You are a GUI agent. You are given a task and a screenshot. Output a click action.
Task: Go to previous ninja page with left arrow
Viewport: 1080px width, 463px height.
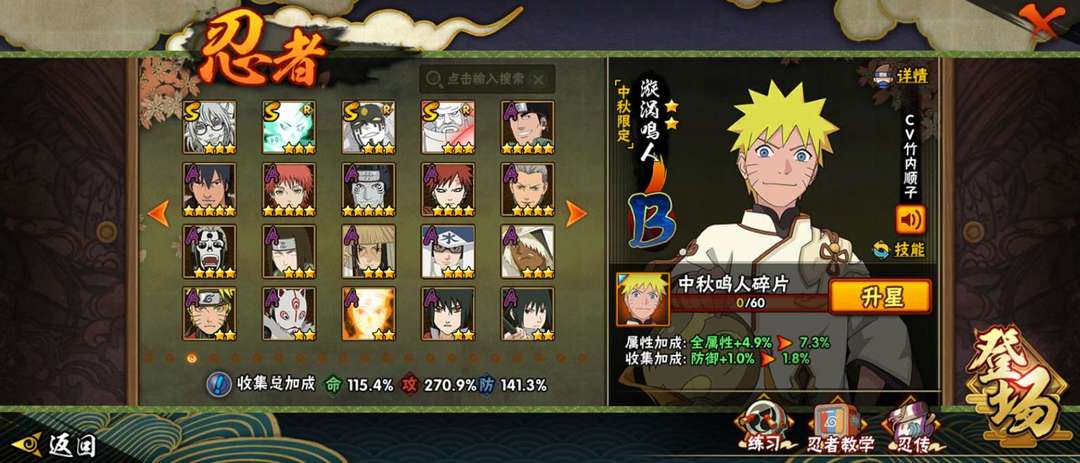point(158,214)
